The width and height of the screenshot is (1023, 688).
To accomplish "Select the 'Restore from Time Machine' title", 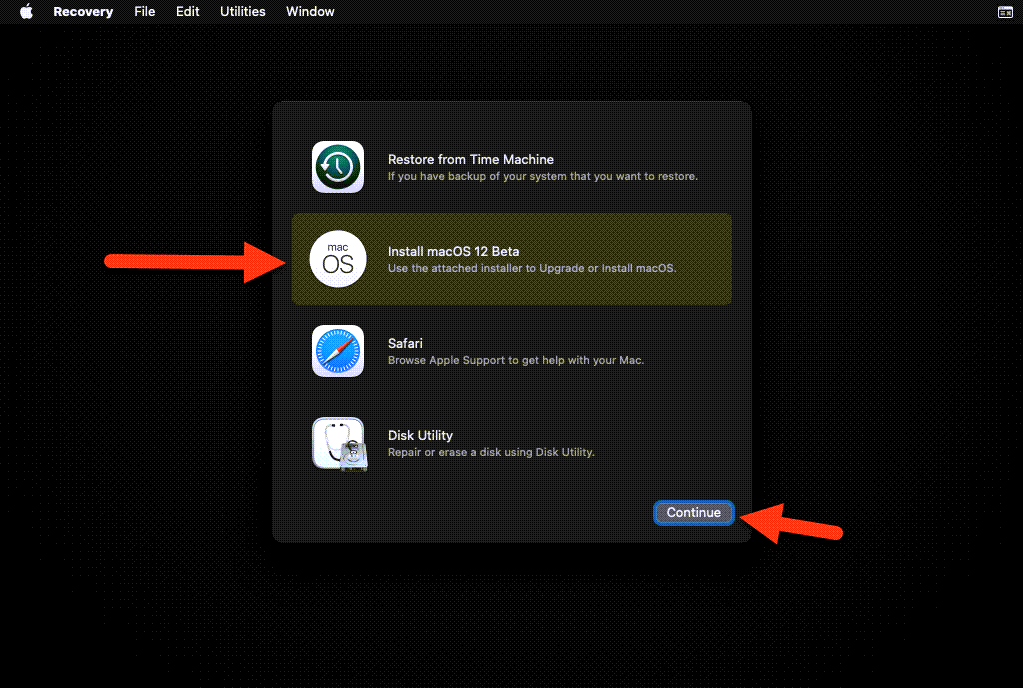I will click(470, 159).
